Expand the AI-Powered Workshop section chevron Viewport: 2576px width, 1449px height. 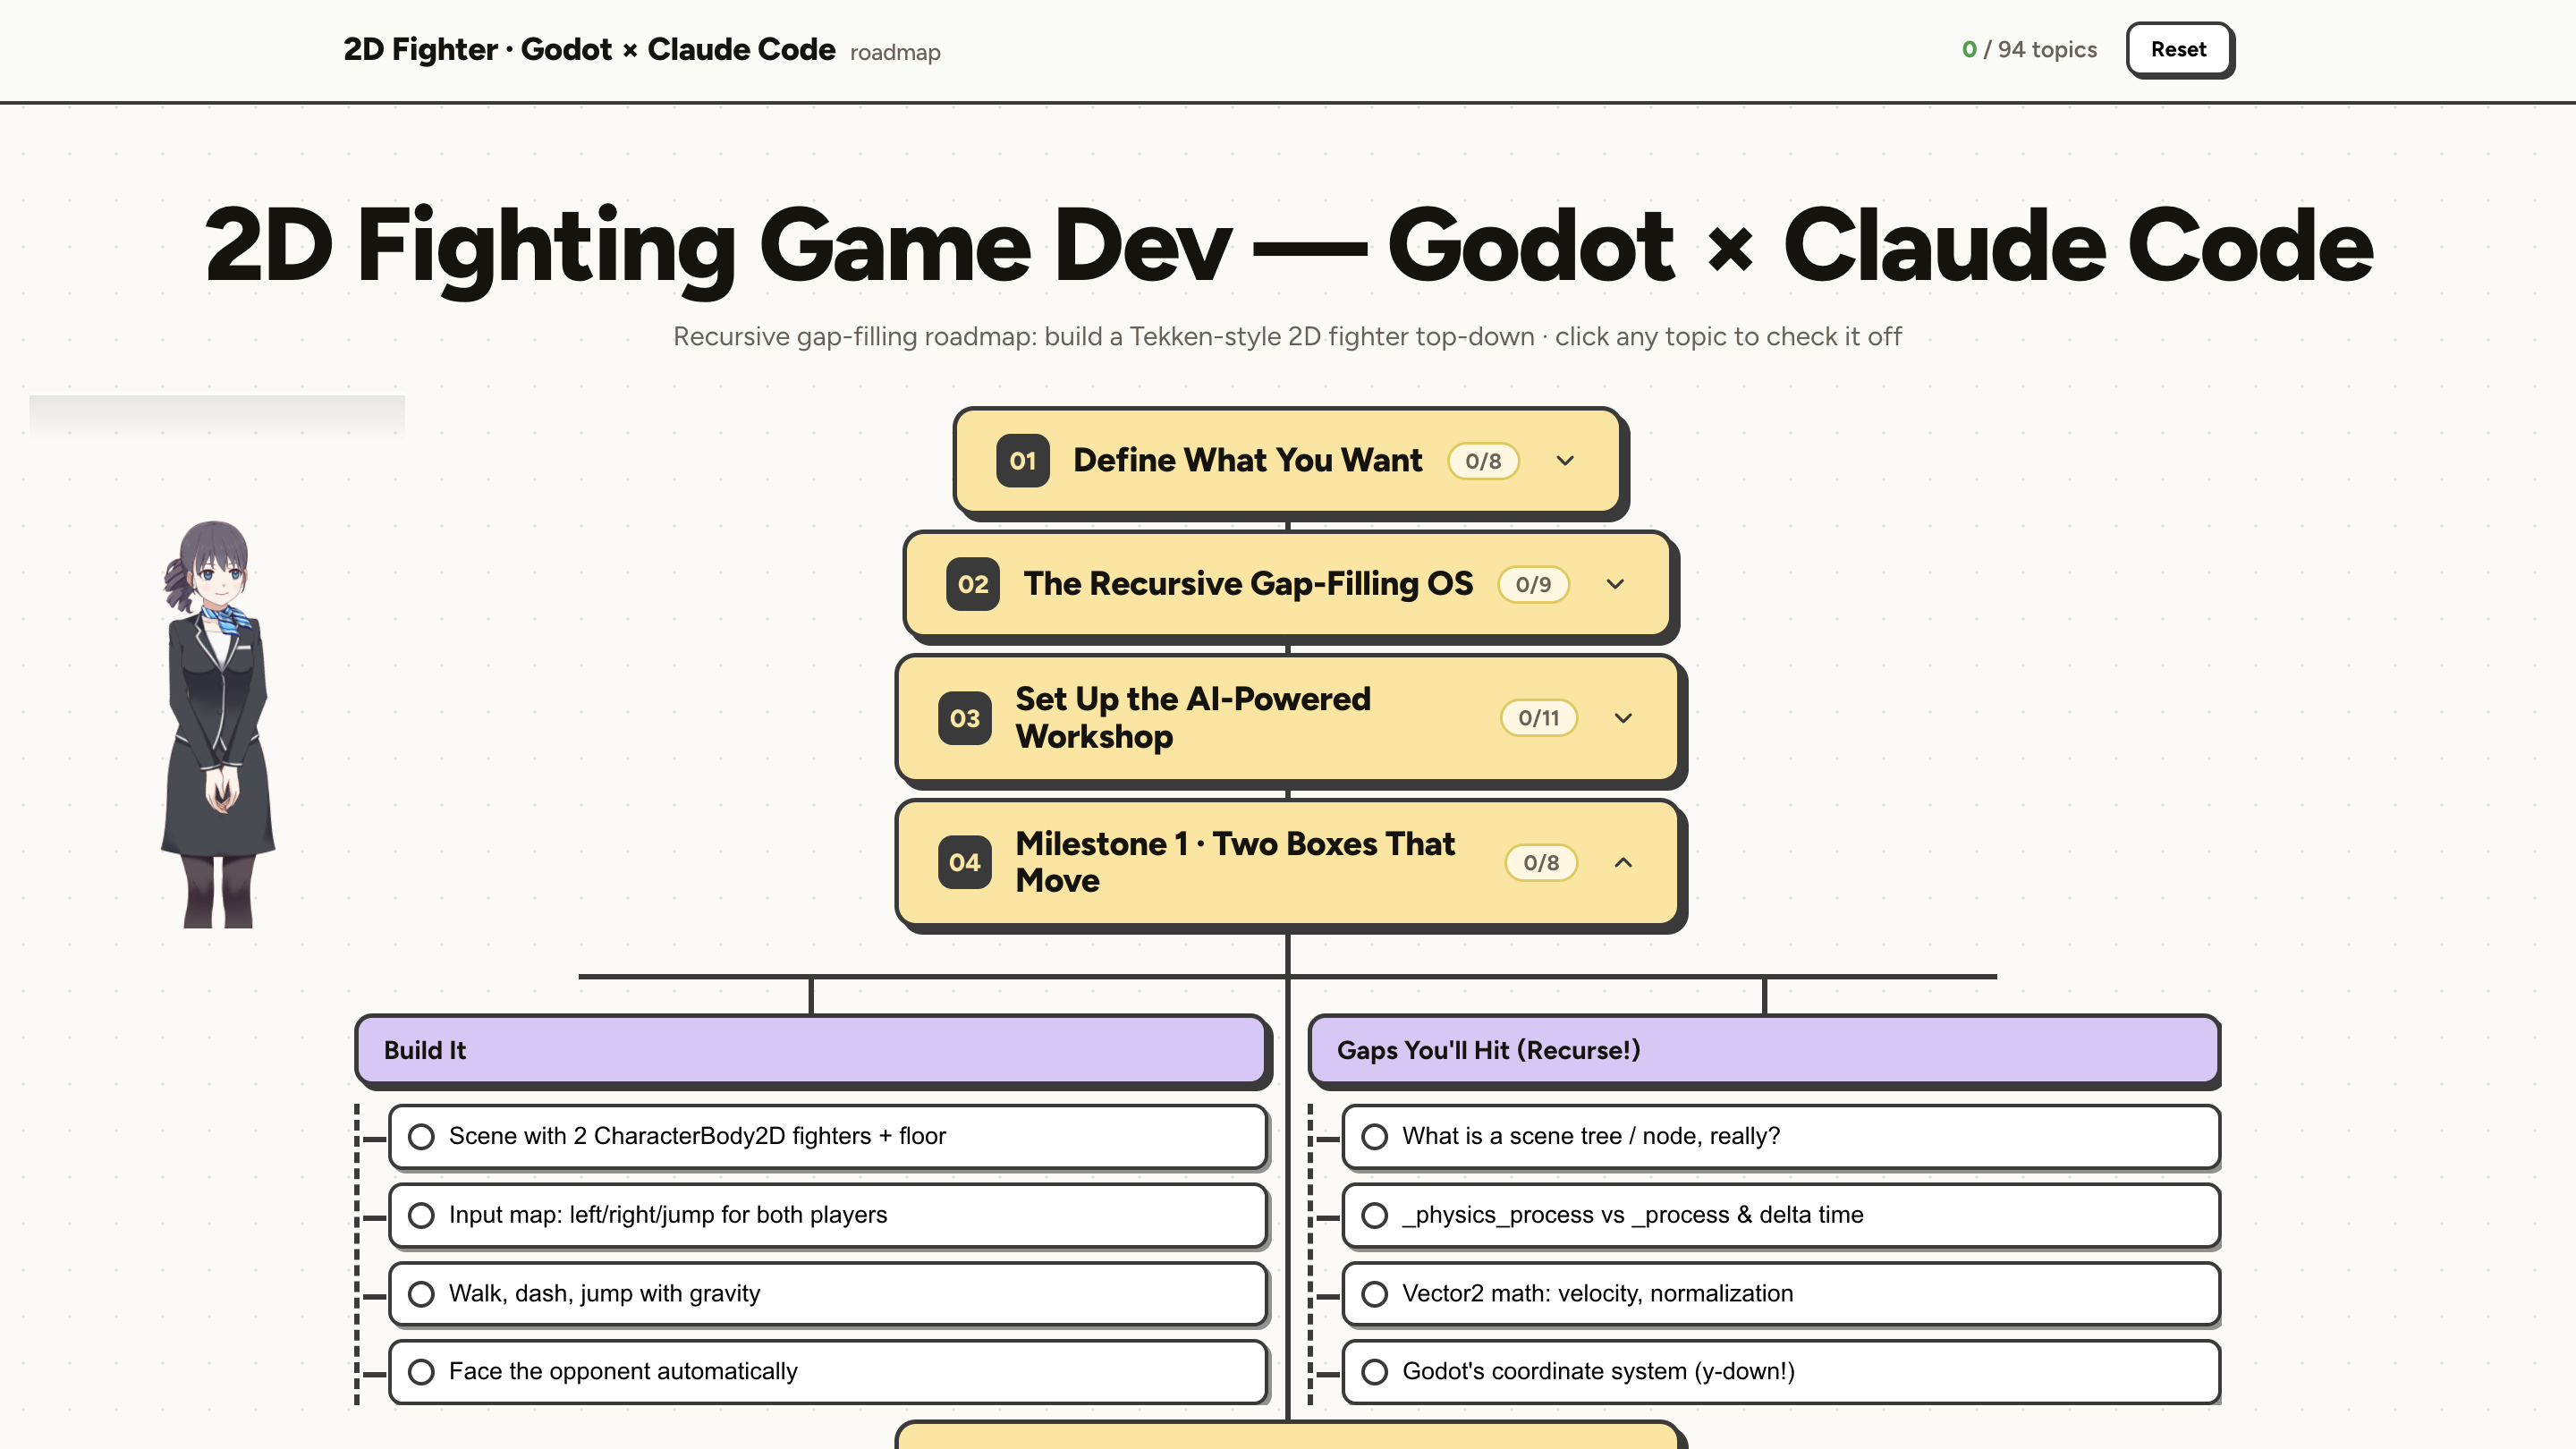pos(1623,718)
